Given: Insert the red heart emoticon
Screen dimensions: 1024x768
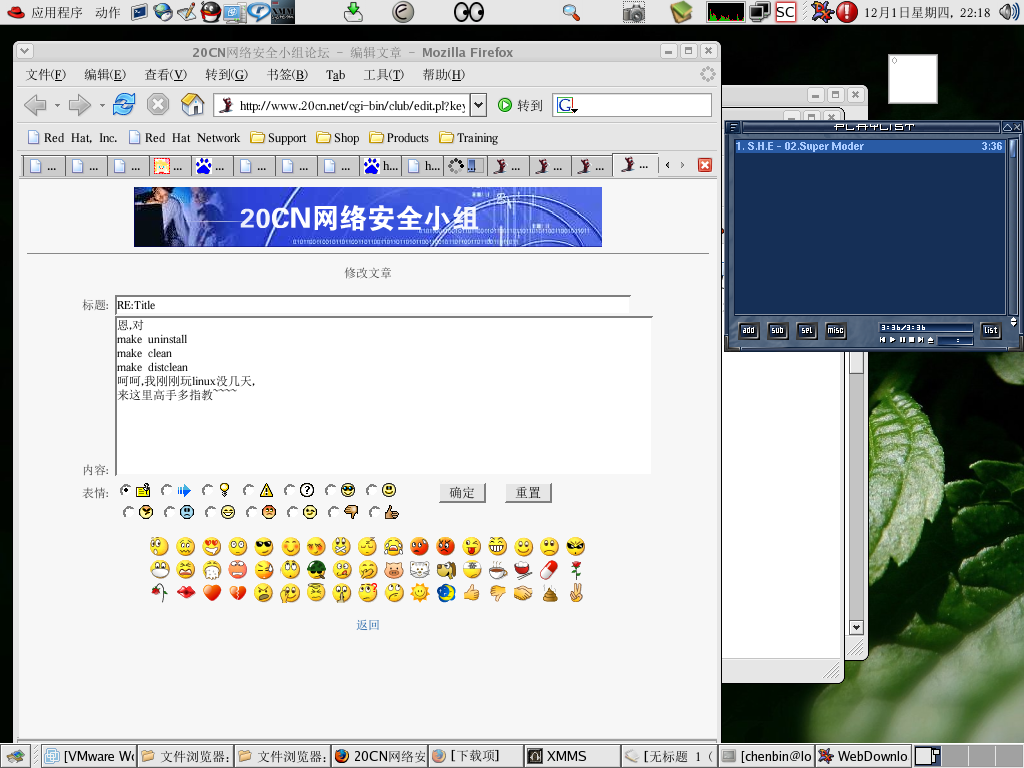Looking at the screenshot, I should [x=212, y=593].
